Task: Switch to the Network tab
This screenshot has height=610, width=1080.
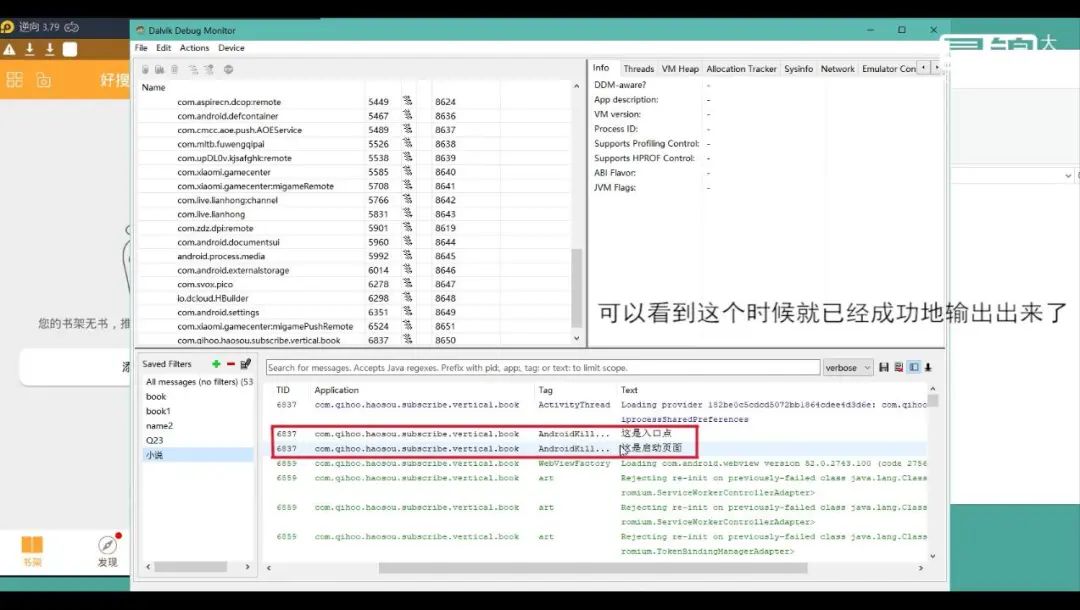Action: point(838,69)
